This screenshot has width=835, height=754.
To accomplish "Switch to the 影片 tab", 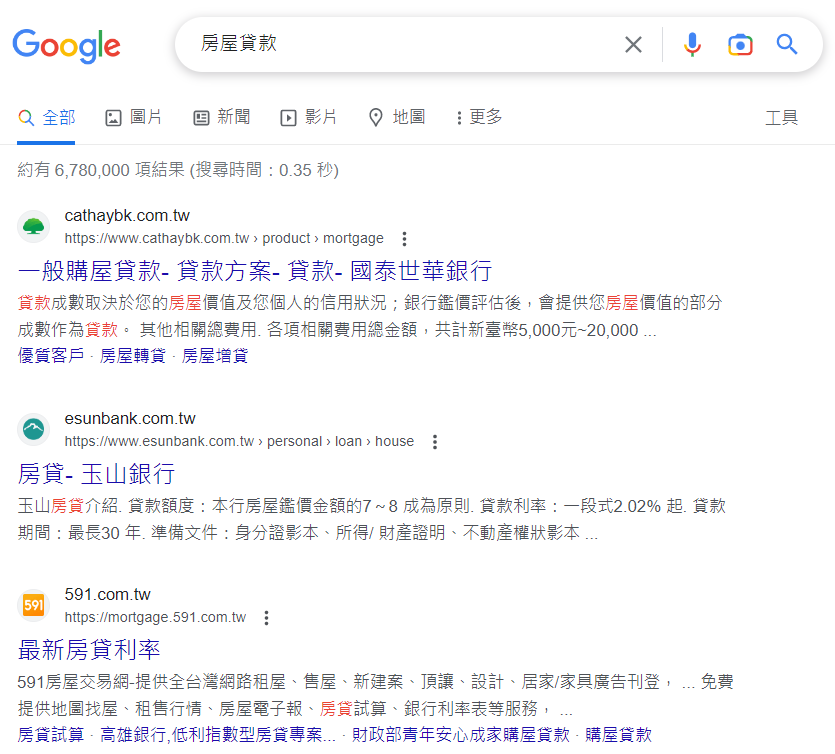I will [x=308, y=117].
